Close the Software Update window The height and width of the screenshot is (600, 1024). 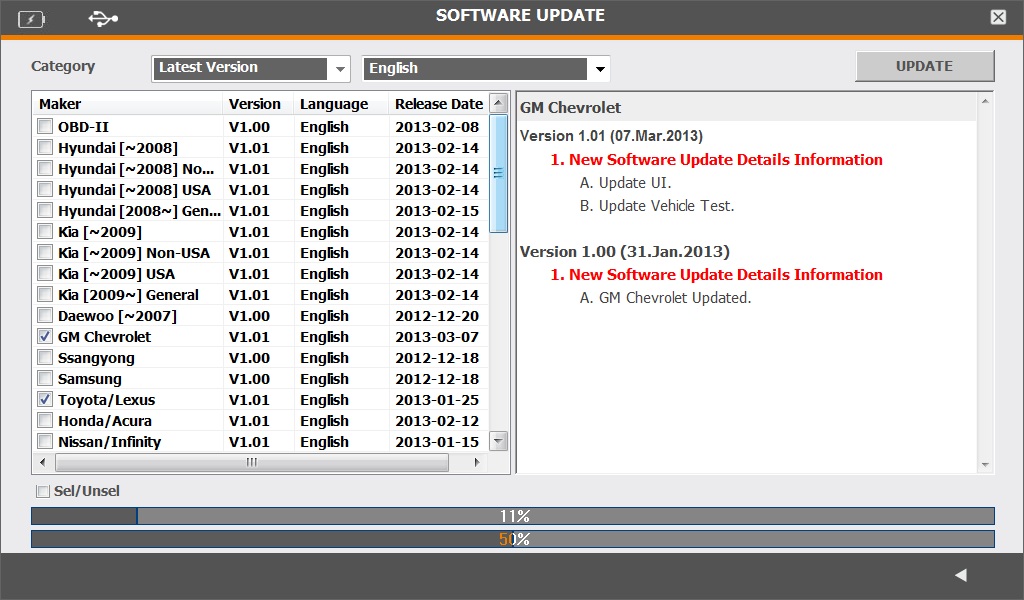(998, 17)
